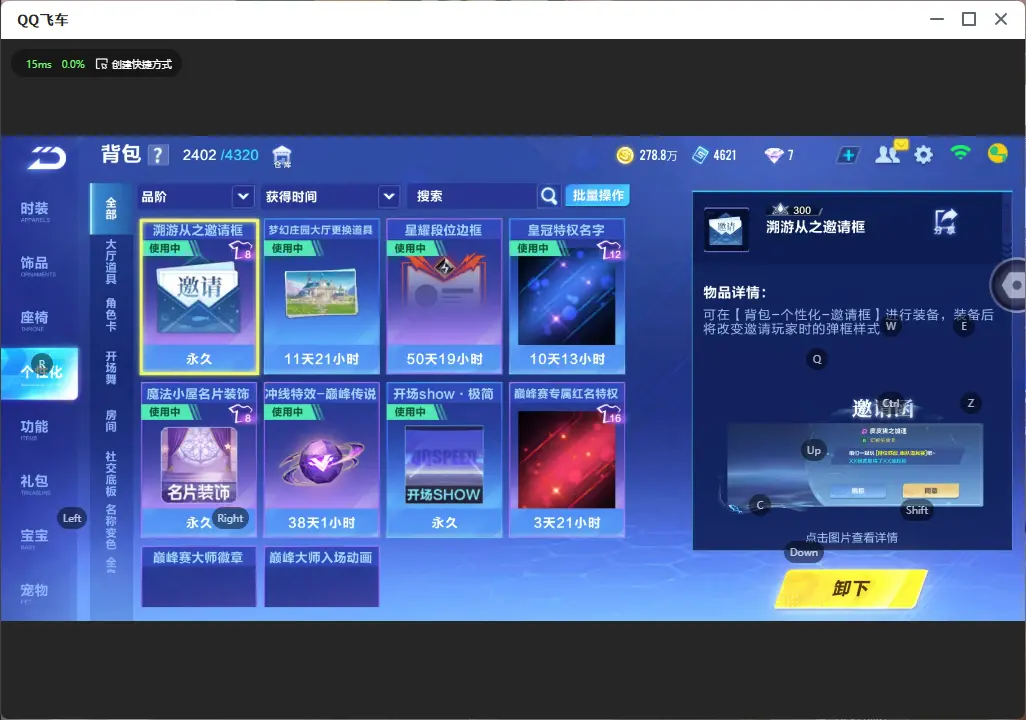The width and height of the screenshot is (1026, 720).
Task: Open the friends icon with mail badge
Action: coord(890,153)
